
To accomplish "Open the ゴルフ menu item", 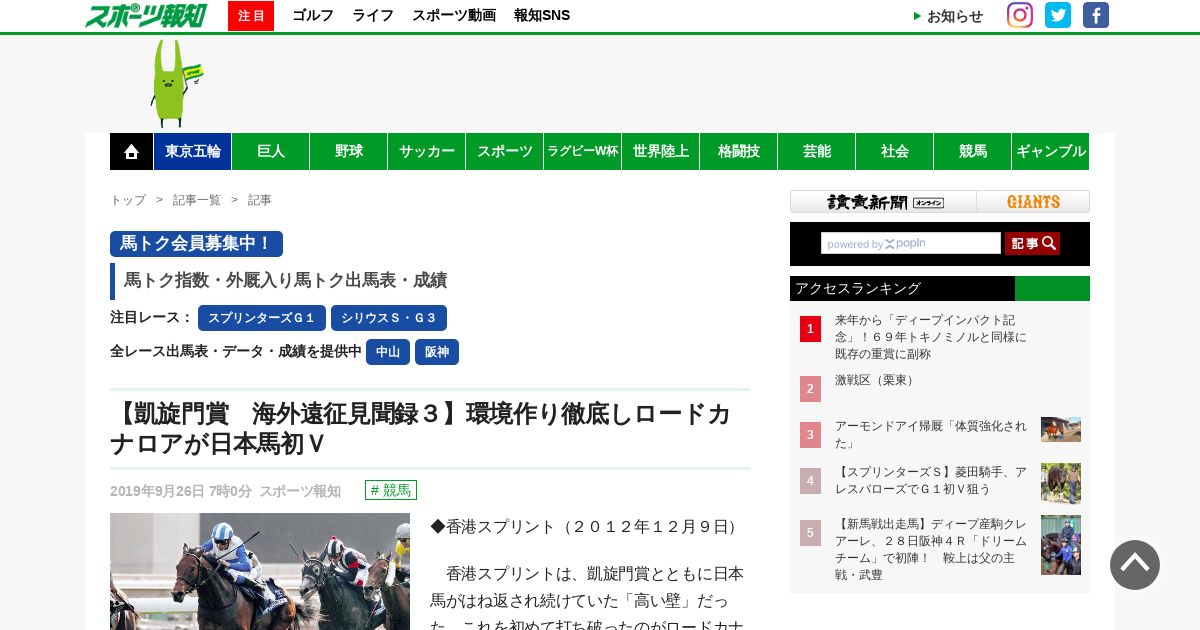I will click(x=313, y=16).
